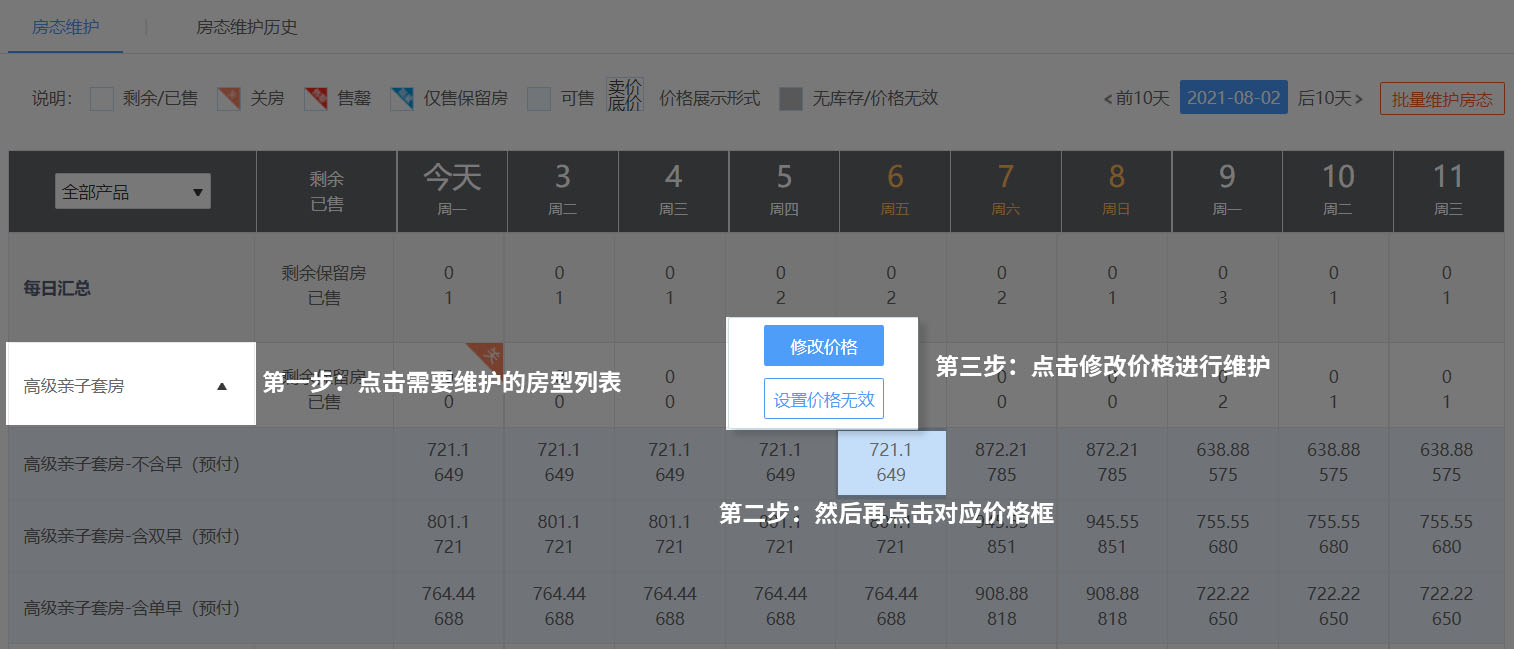Click the orange closed-room corner marker under 今天
The image size is (1514, 649).
[489, 354]
